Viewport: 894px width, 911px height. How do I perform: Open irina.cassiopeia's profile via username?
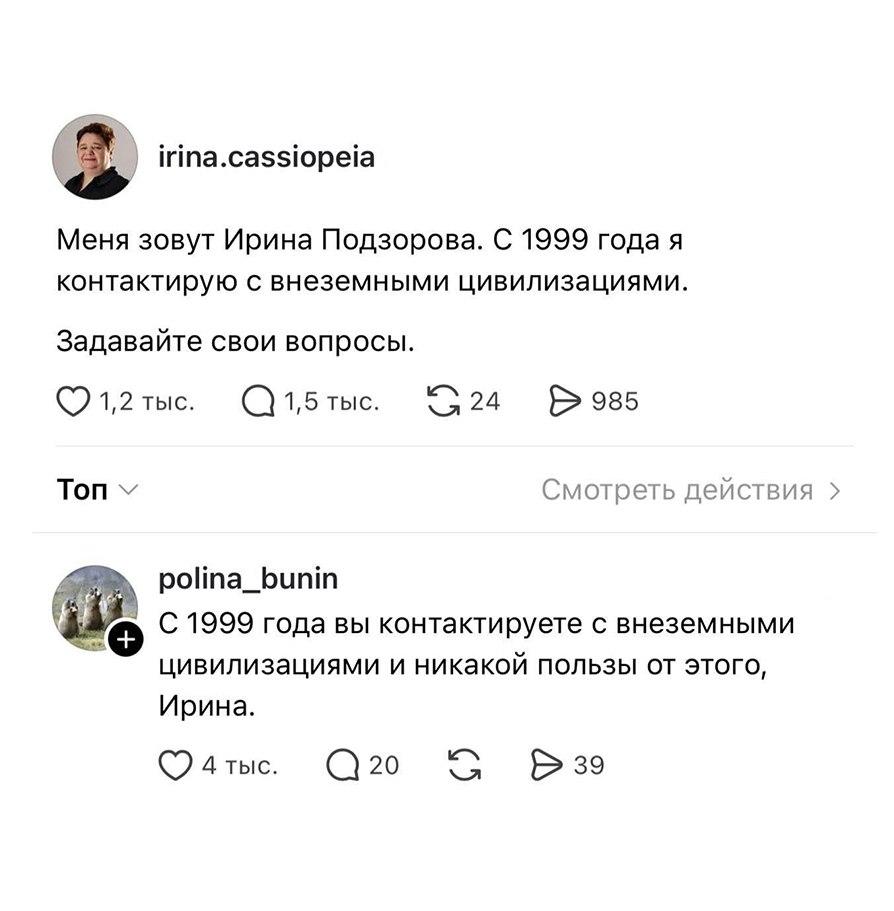268,156
